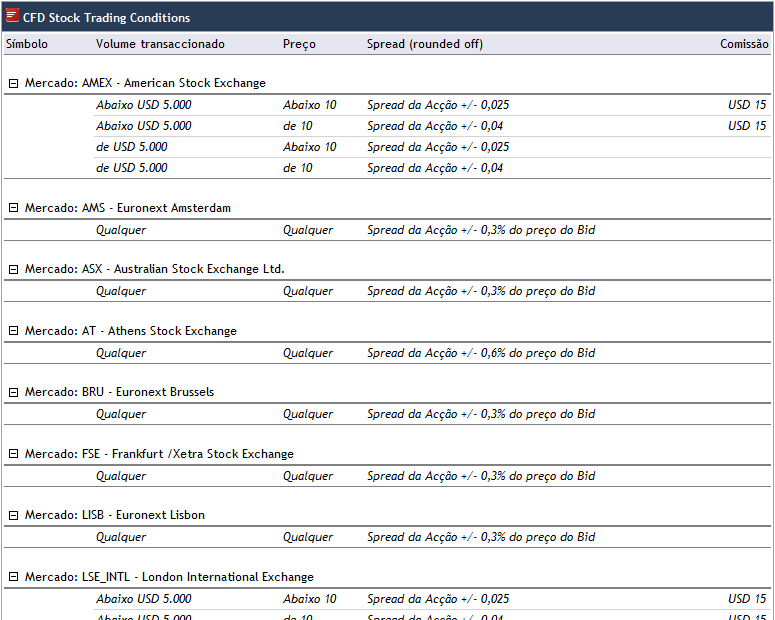
Task: Collapse the AMEX - American Stock Exchange group
Action: pos(14,83)
